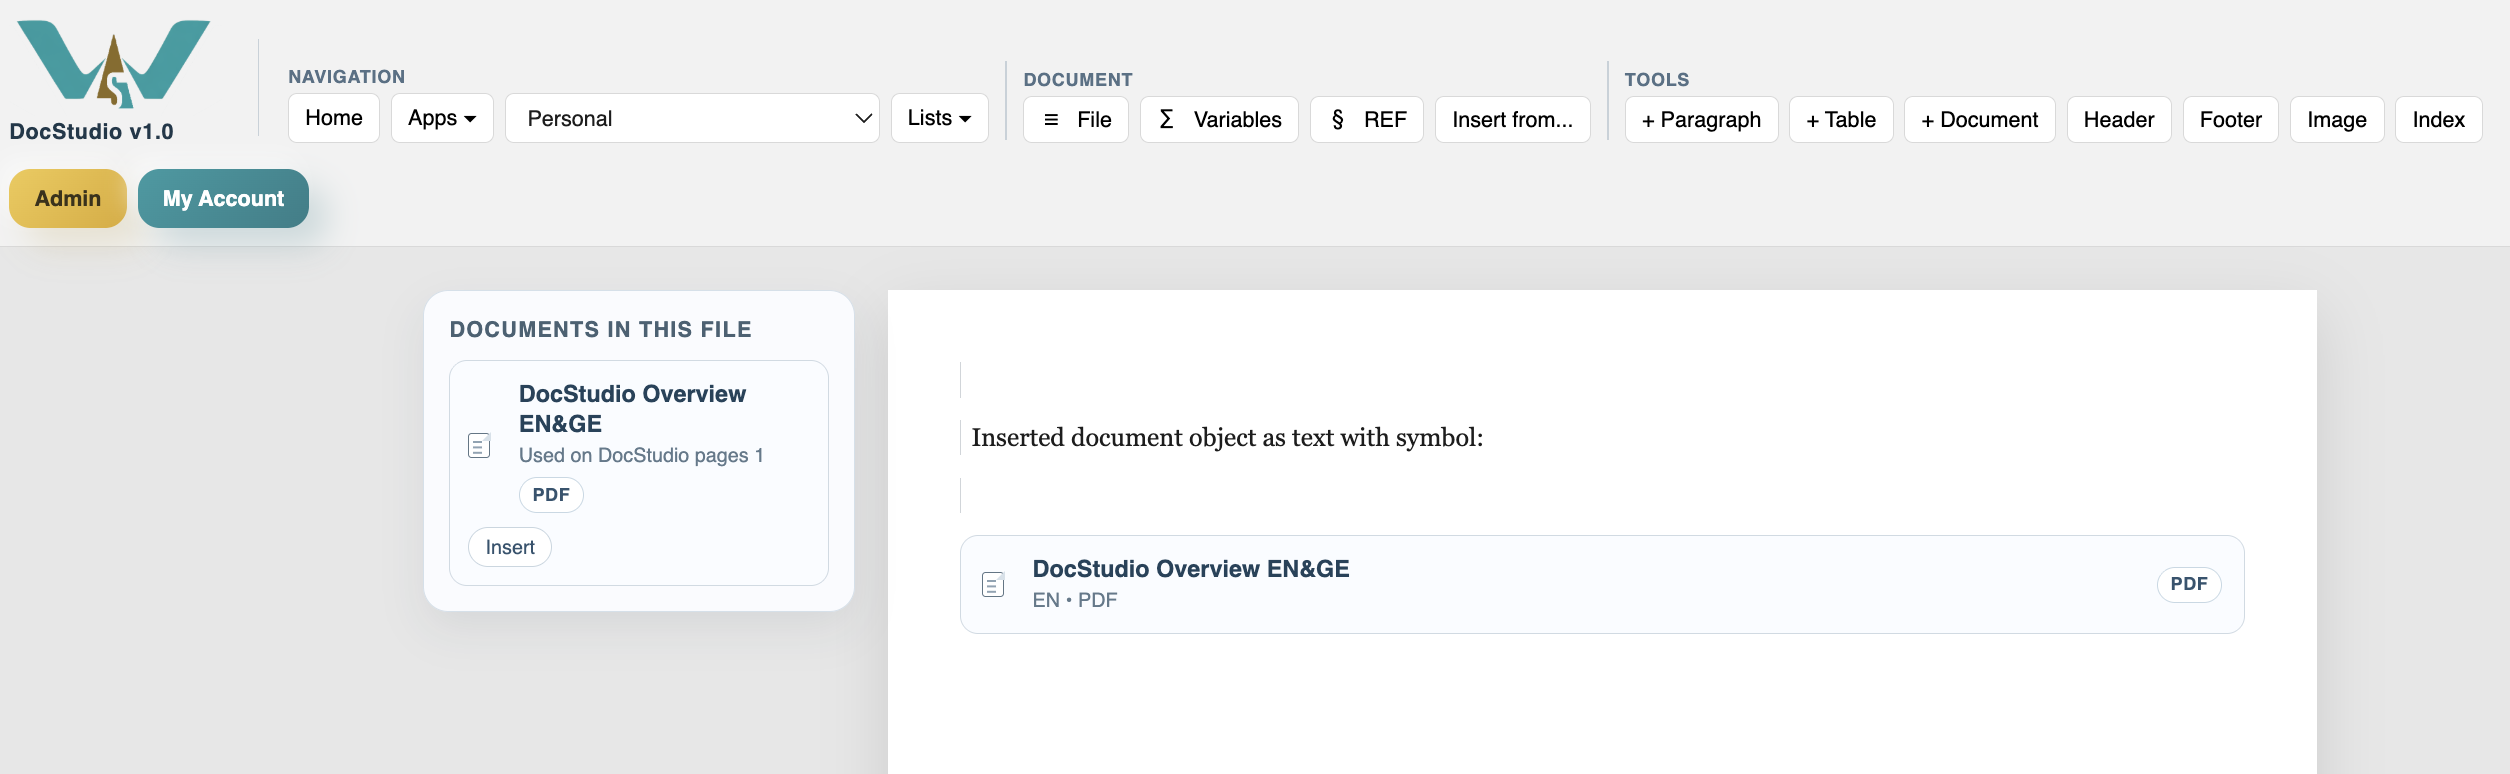Click the Image tool button
Screen dimensions: 2510x774
(2337, 120)
